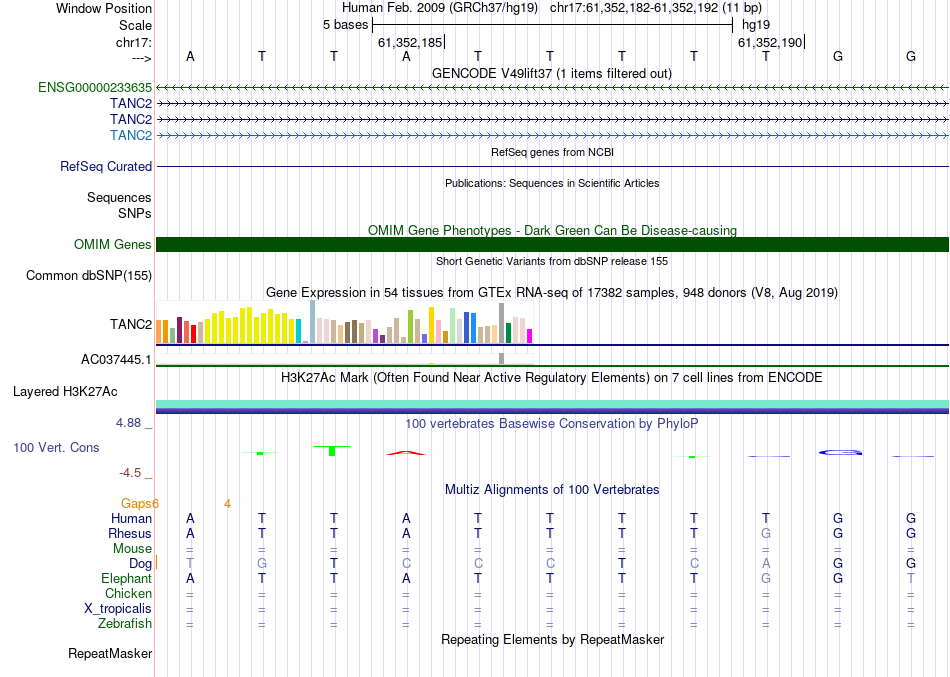Select the Common dbSNP(155) track label
The height and width of the screenshot is (677, 950).
click(x=89, y=275)
